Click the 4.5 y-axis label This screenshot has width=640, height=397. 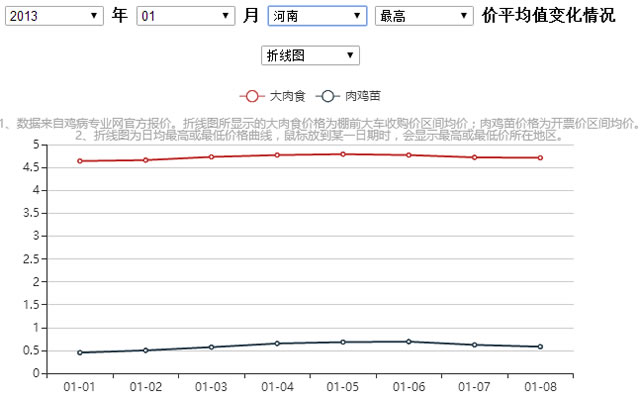tap(31, 168)
